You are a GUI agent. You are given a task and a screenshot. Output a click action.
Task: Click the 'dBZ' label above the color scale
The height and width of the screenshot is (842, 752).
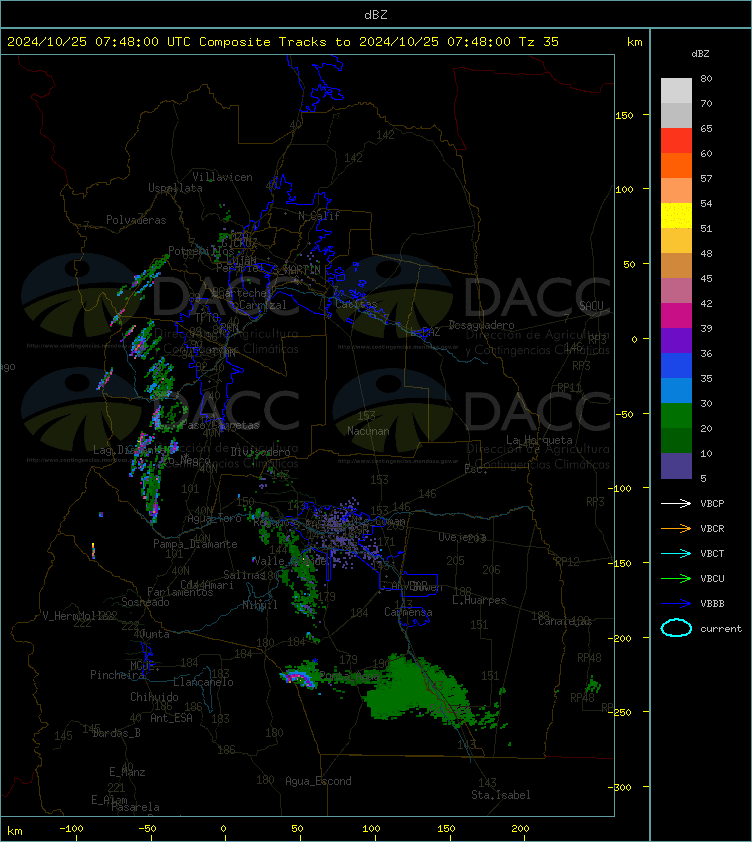coord(700,54)
